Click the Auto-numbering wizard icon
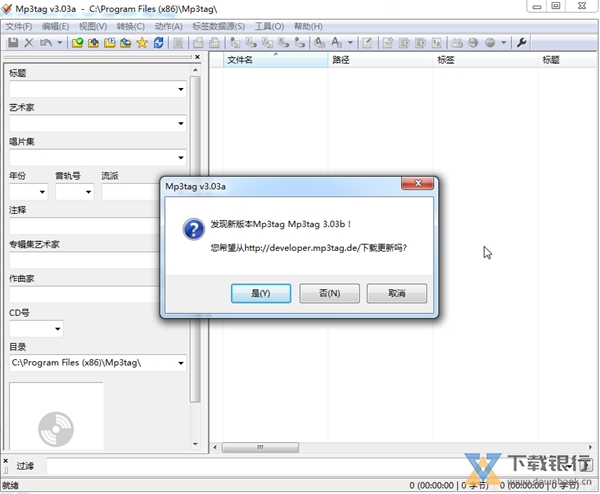This screenshot has height=494, width=600. 437,42
